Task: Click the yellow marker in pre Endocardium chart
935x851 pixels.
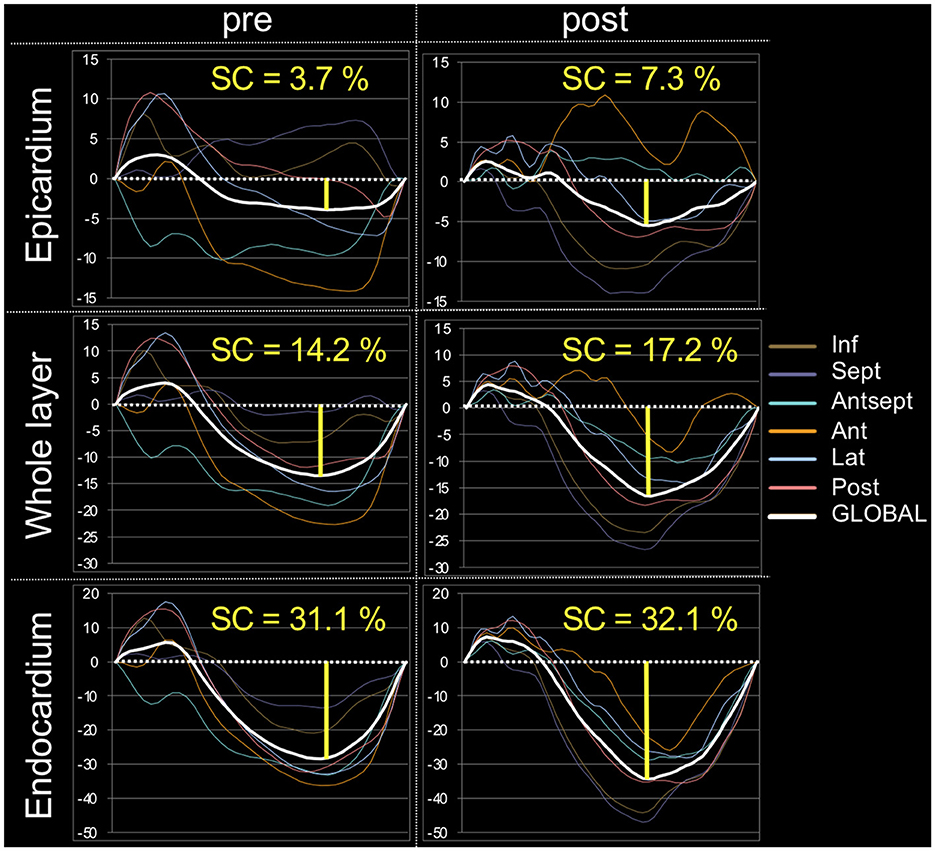Action: (326, 710)
